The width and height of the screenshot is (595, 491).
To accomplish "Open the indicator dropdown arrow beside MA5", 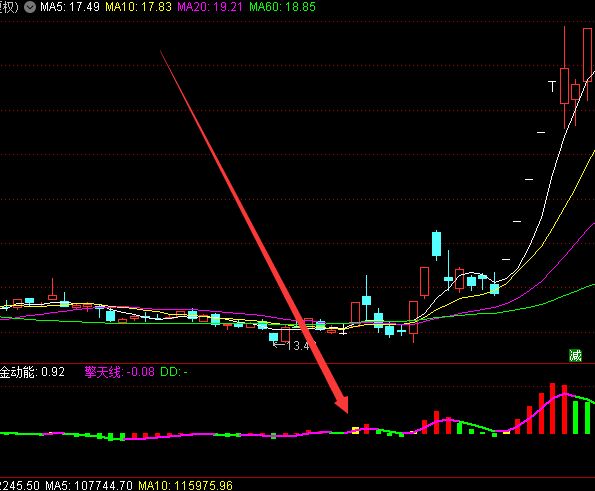I will (x=30, y=7).
